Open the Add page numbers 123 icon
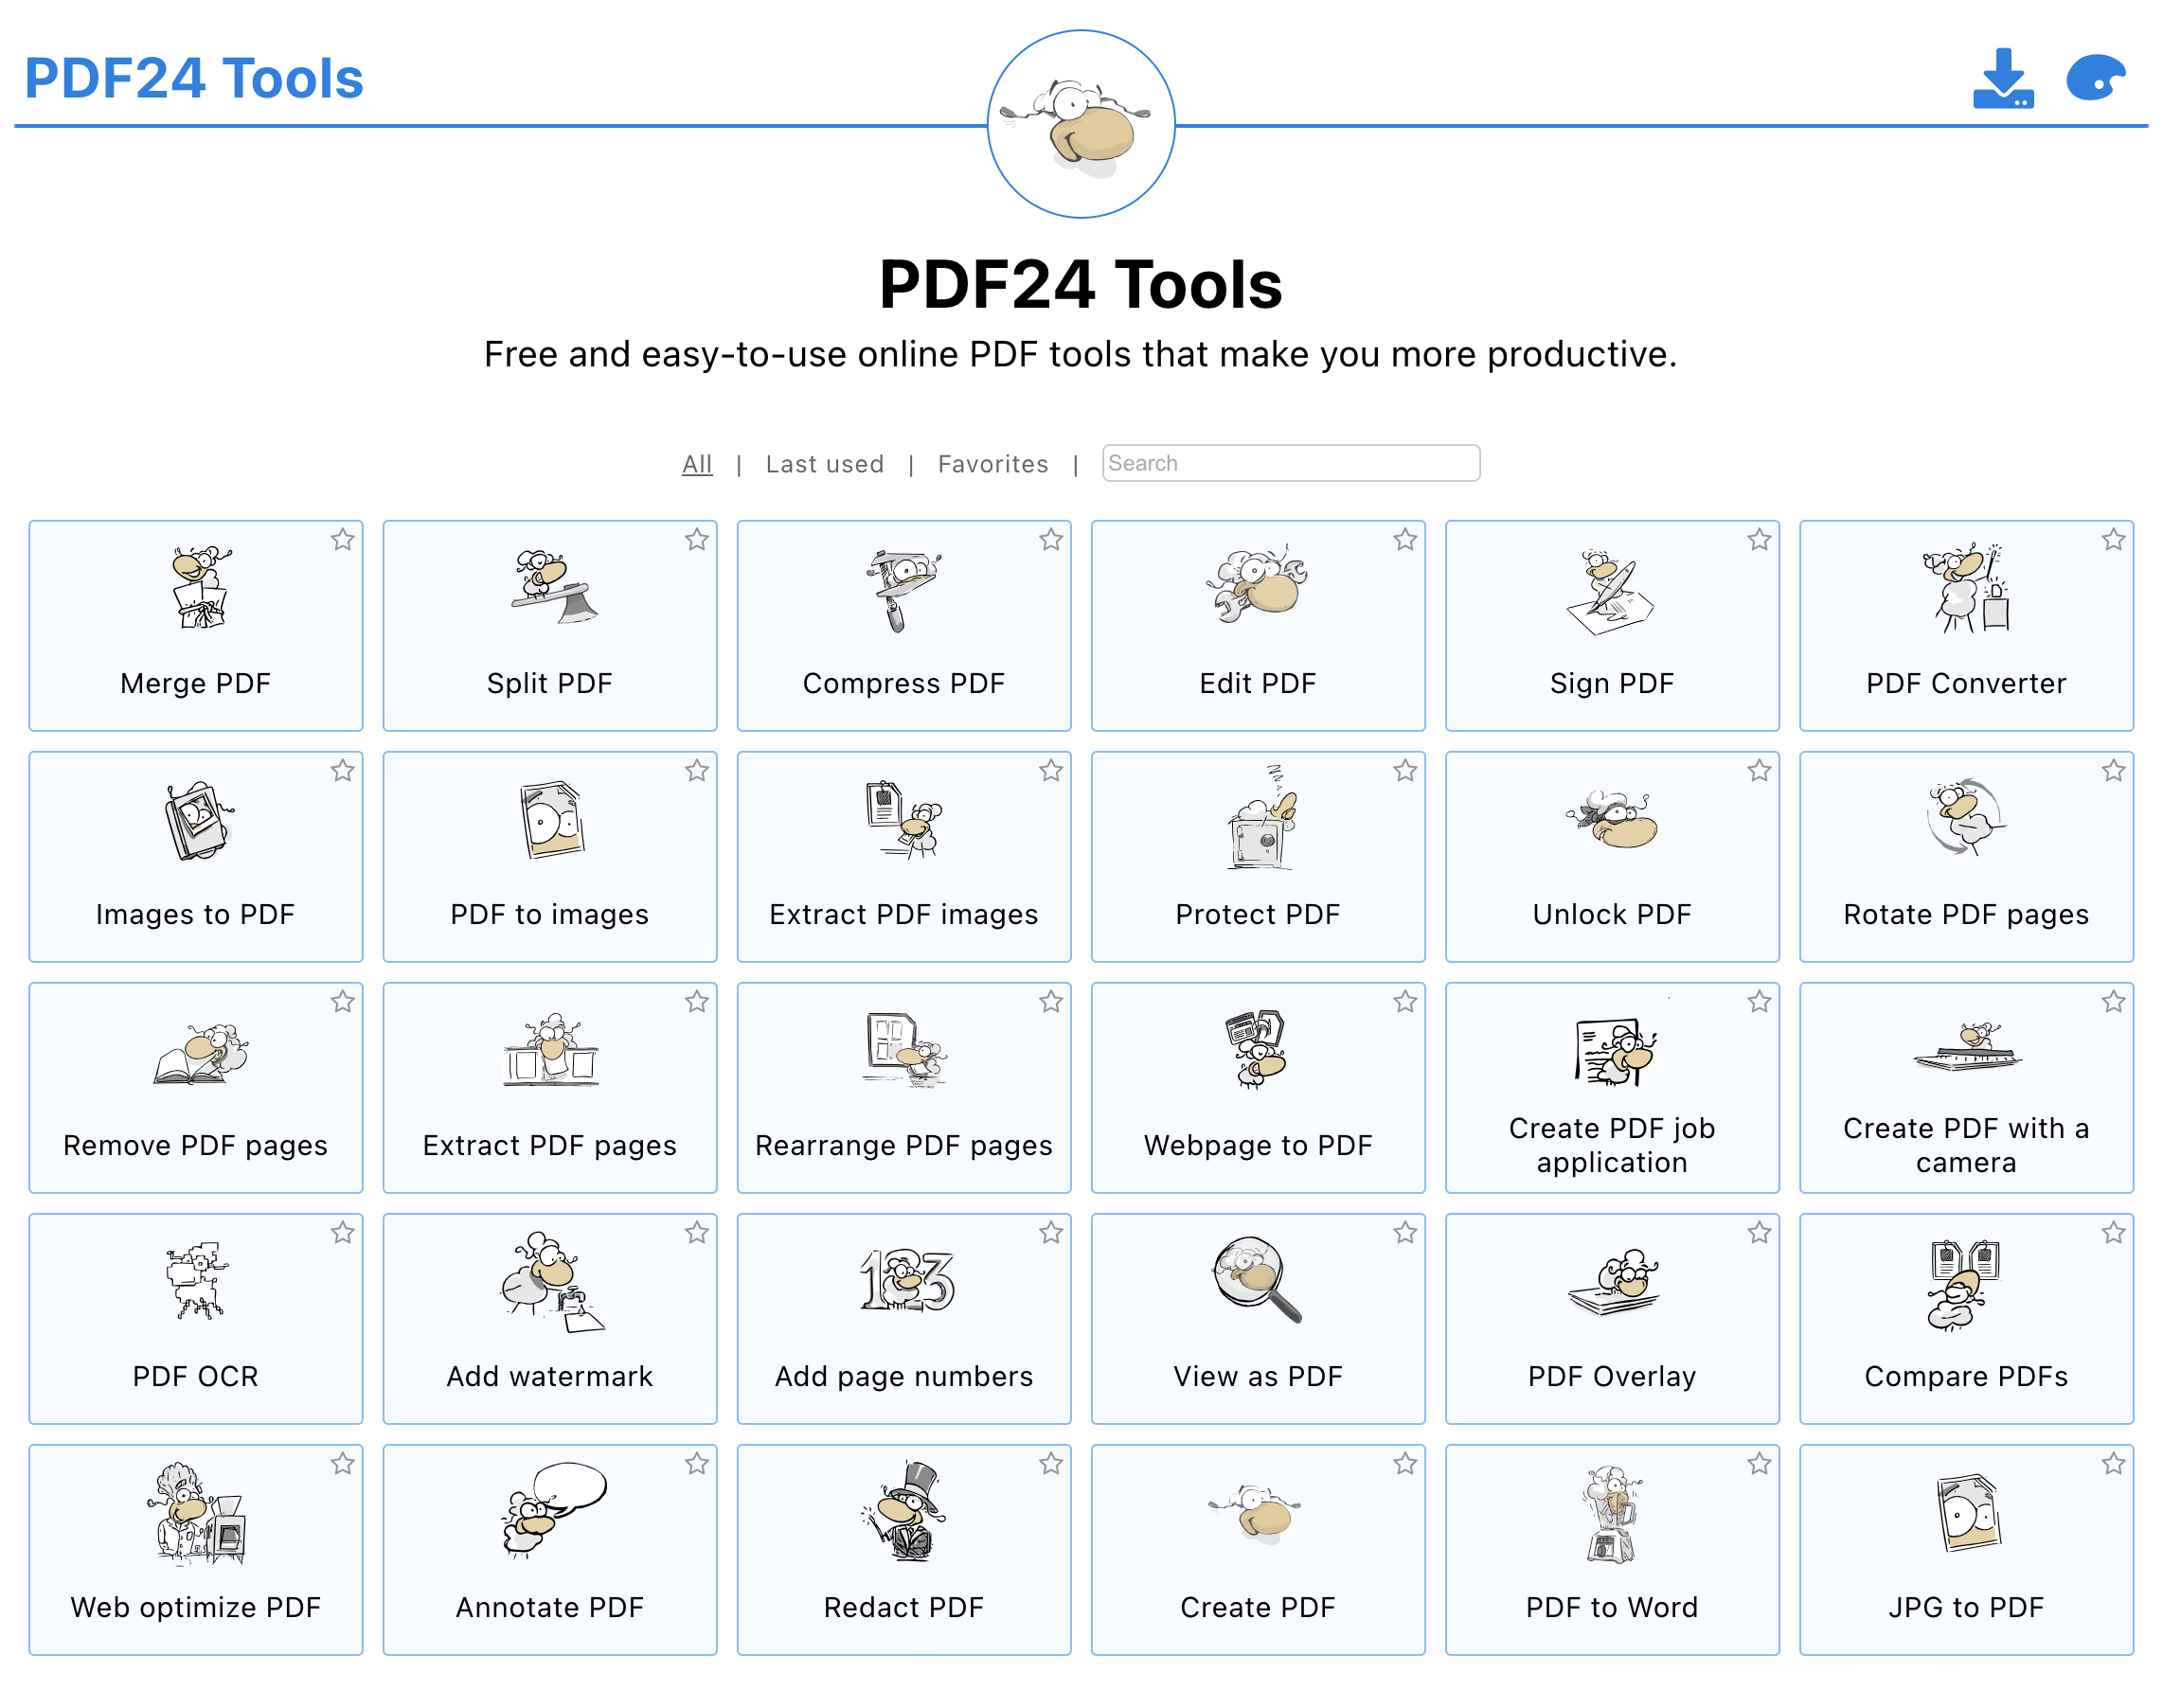Screen dimensions: 2163x1708 click(906, 1280)
